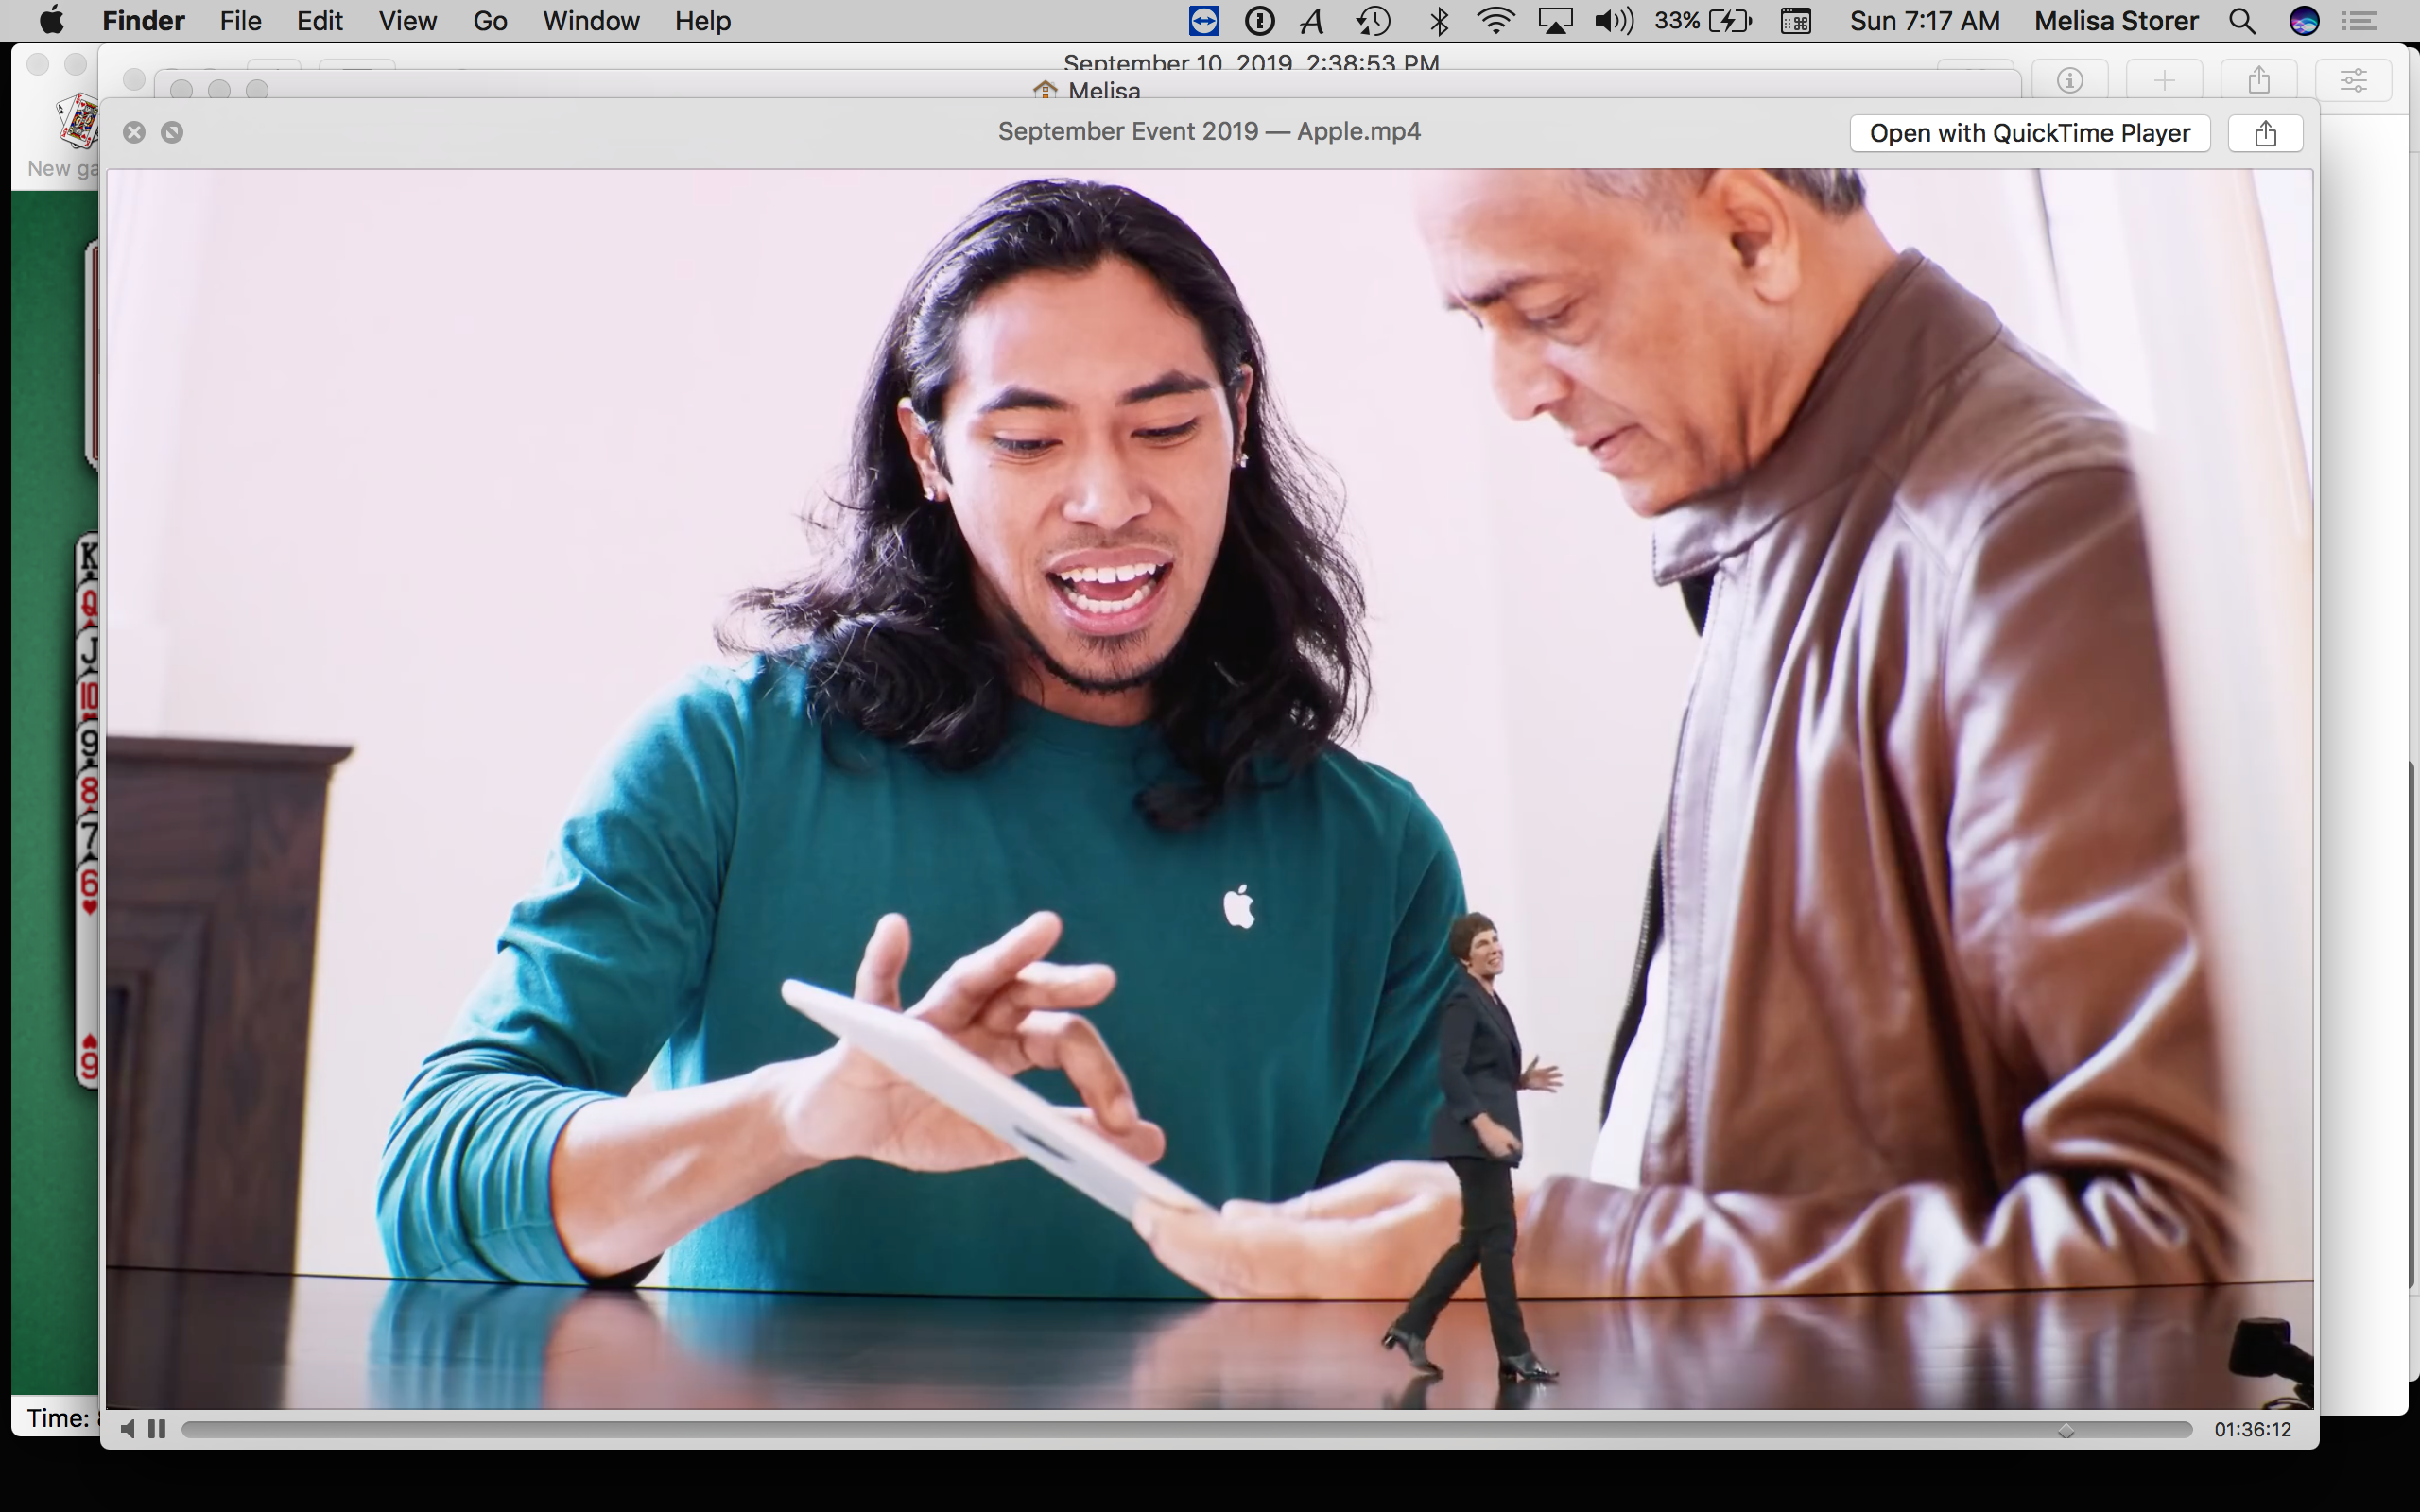
Task: Open Spotlight search
Action: [2242, 21]
